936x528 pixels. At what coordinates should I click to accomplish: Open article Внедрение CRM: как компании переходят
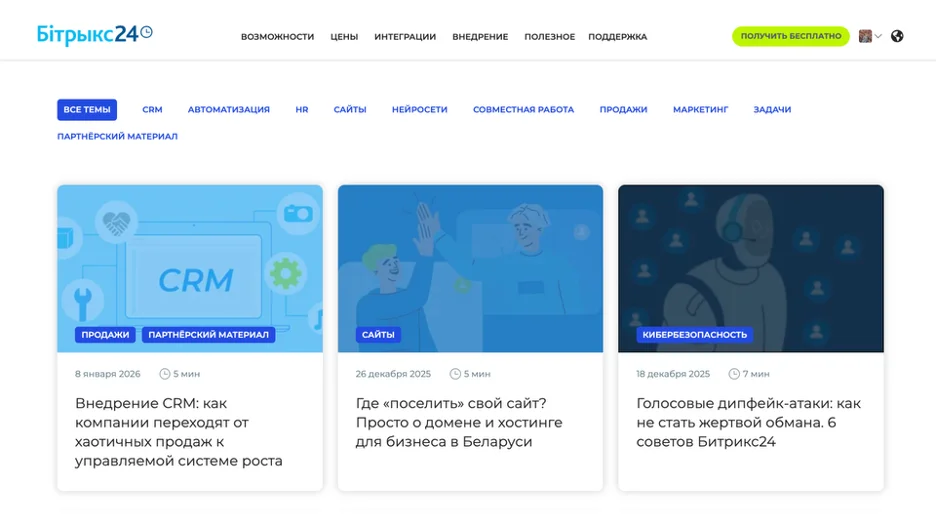tap(179, 432)
